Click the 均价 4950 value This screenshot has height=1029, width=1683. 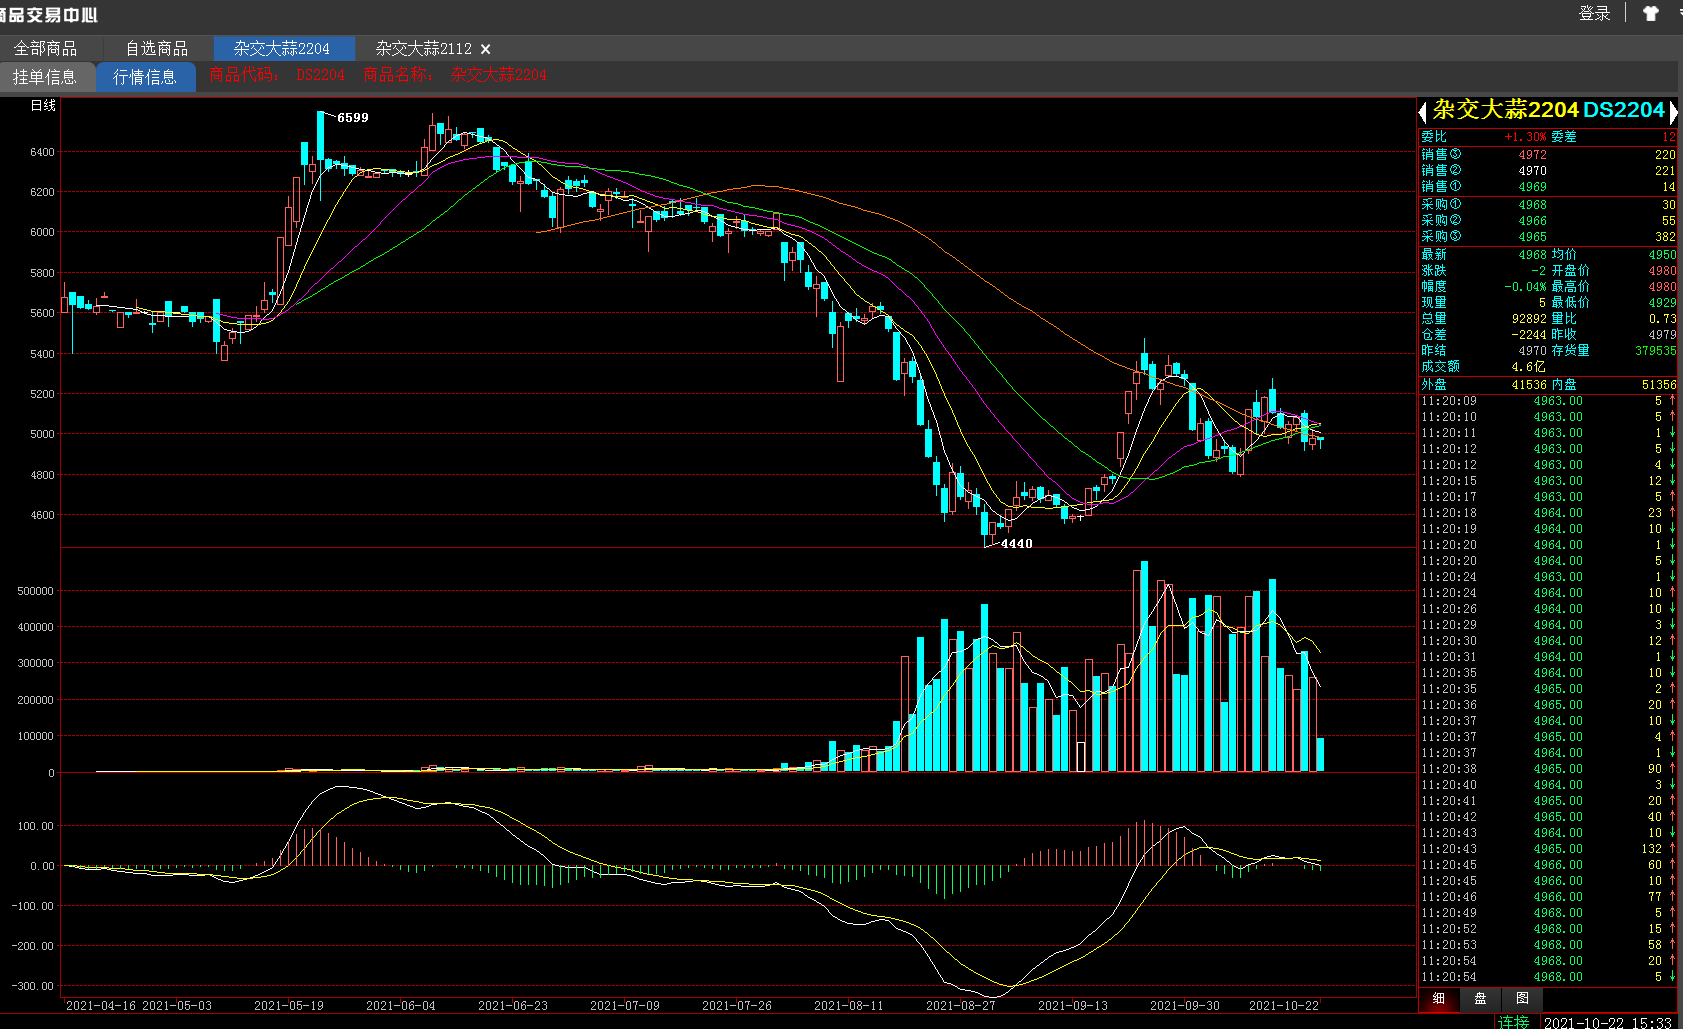pyautogui.click(x=1662, y=255)
